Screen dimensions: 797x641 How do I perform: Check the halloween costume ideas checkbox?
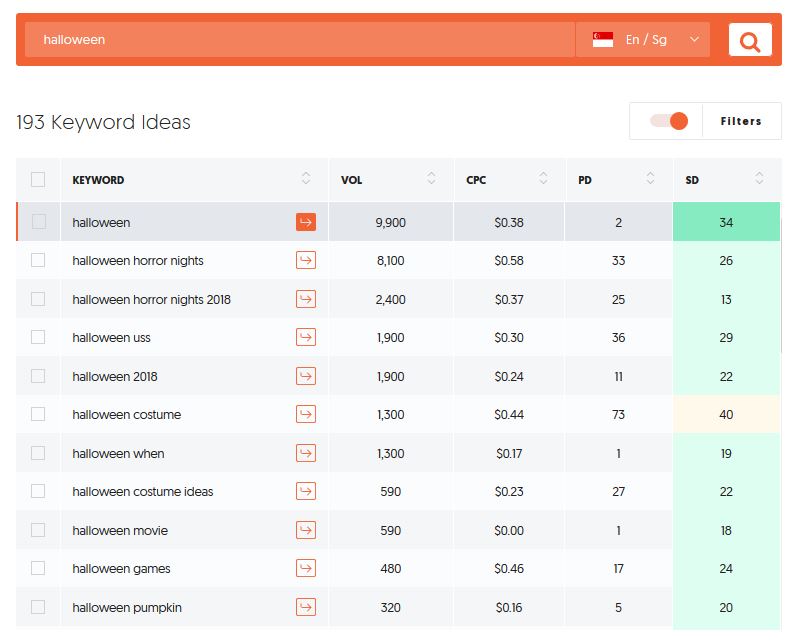(38, 491)
